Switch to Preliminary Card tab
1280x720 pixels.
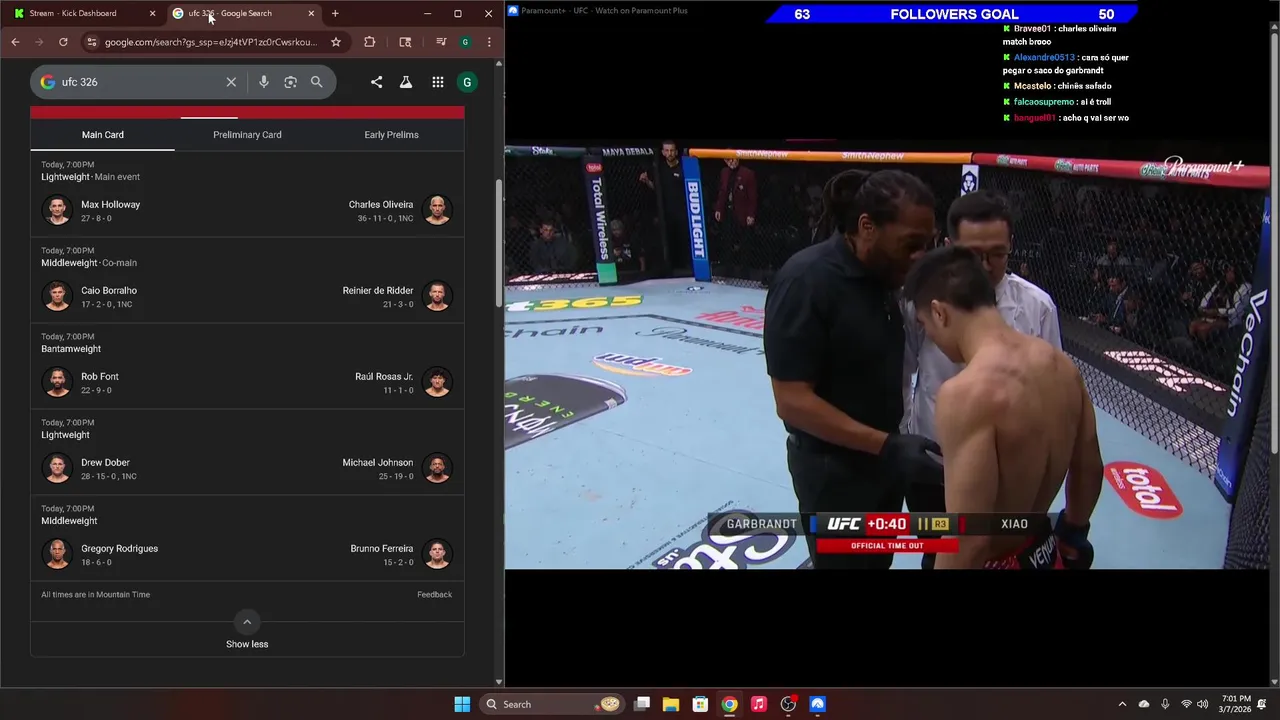(x=247, y=135)
